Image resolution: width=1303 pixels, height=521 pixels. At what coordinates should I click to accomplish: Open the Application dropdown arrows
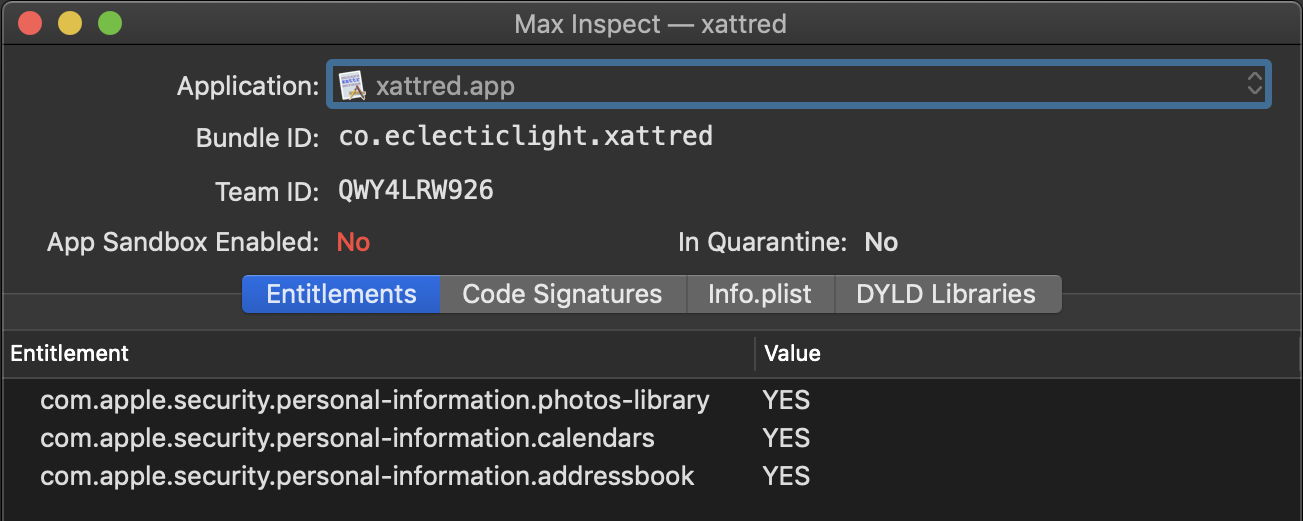1255,84
